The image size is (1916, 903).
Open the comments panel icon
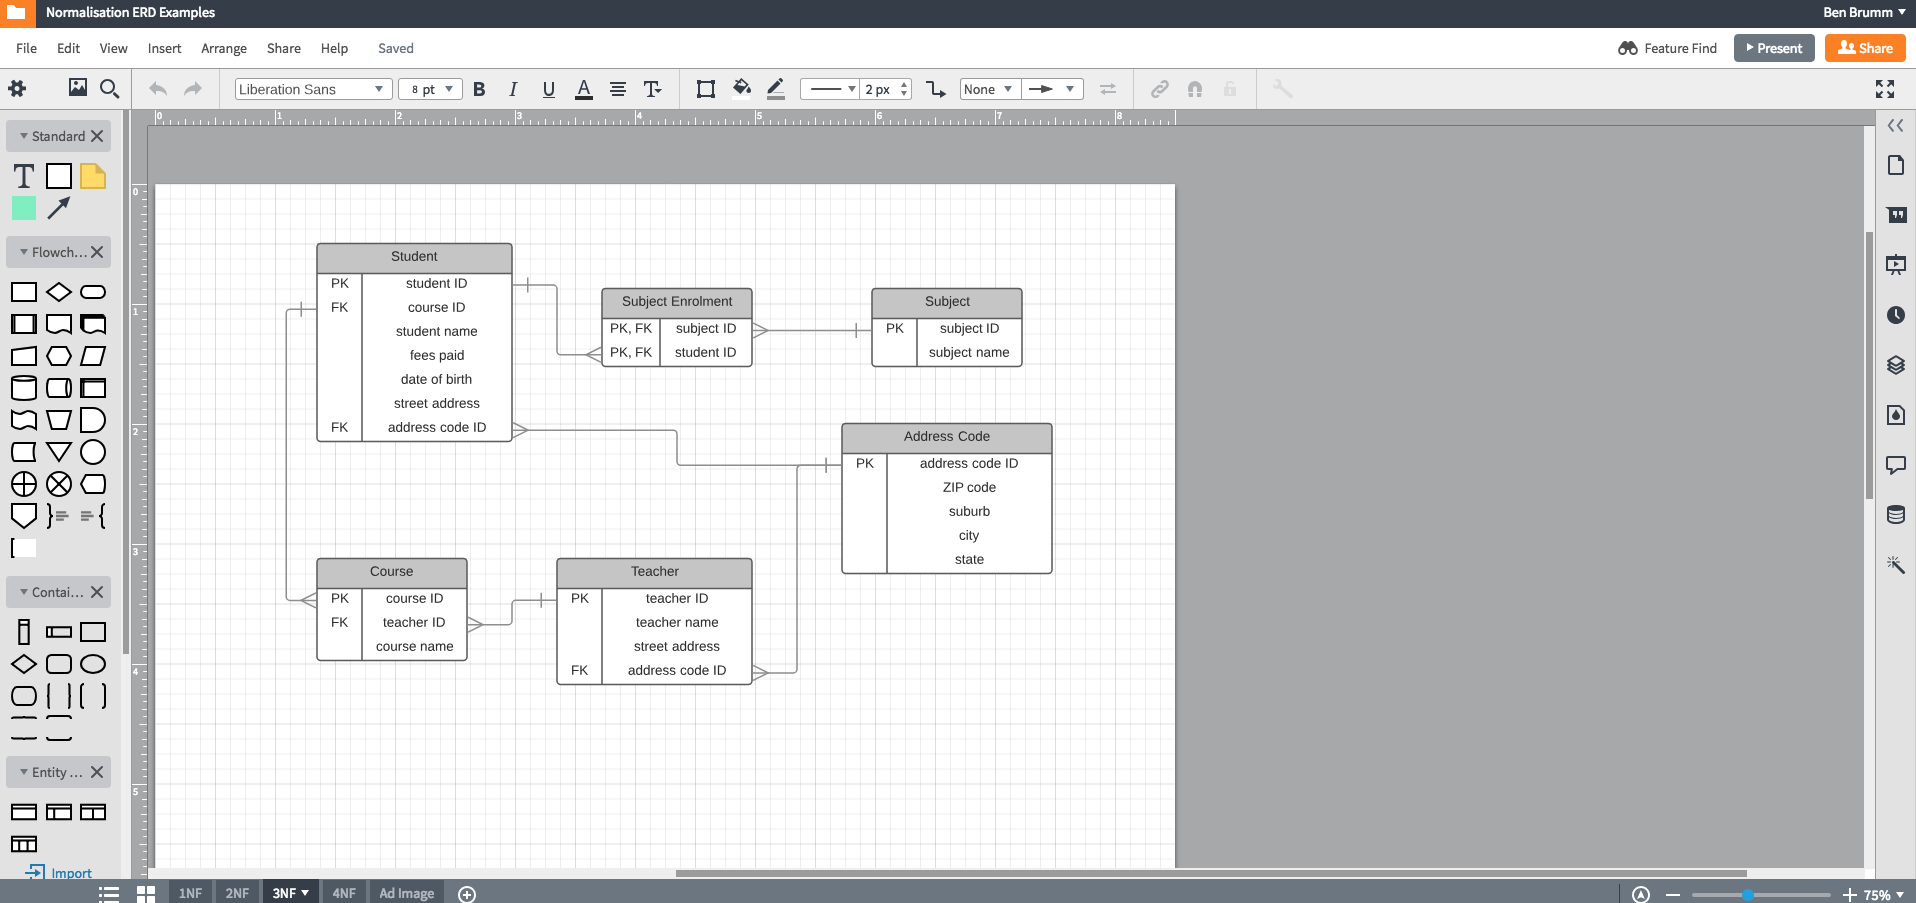click(x=1895, y=465)
